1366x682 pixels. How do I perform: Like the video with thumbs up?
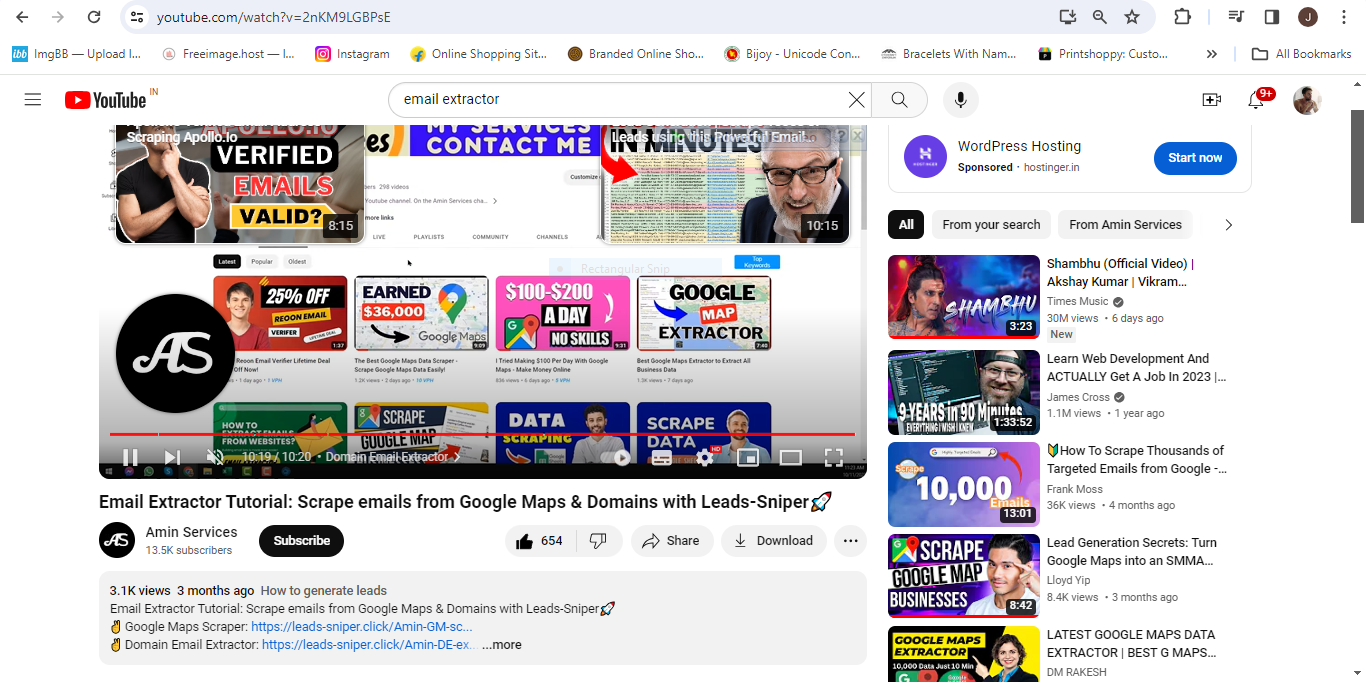coord(539,541)
